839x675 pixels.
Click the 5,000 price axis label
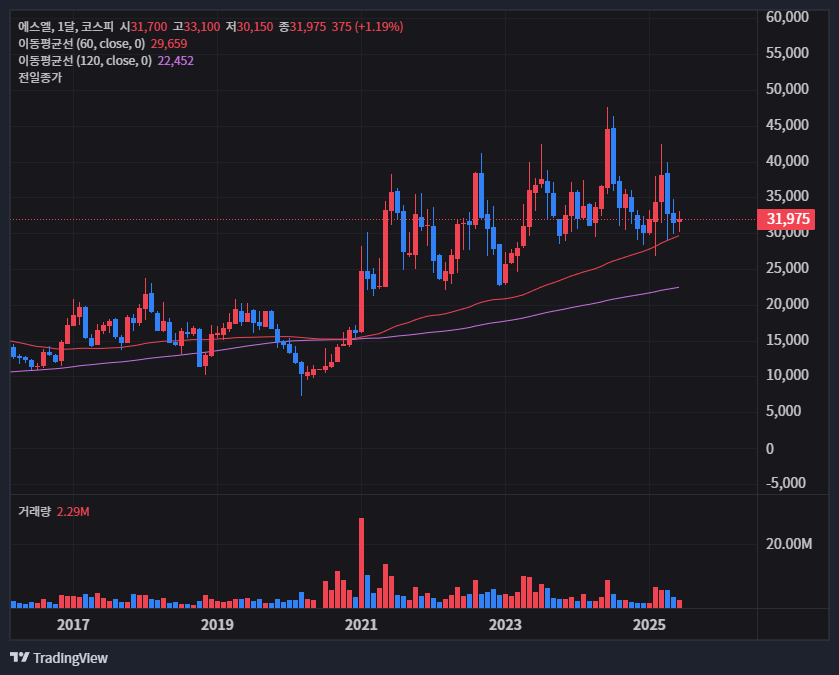[783, 410]
